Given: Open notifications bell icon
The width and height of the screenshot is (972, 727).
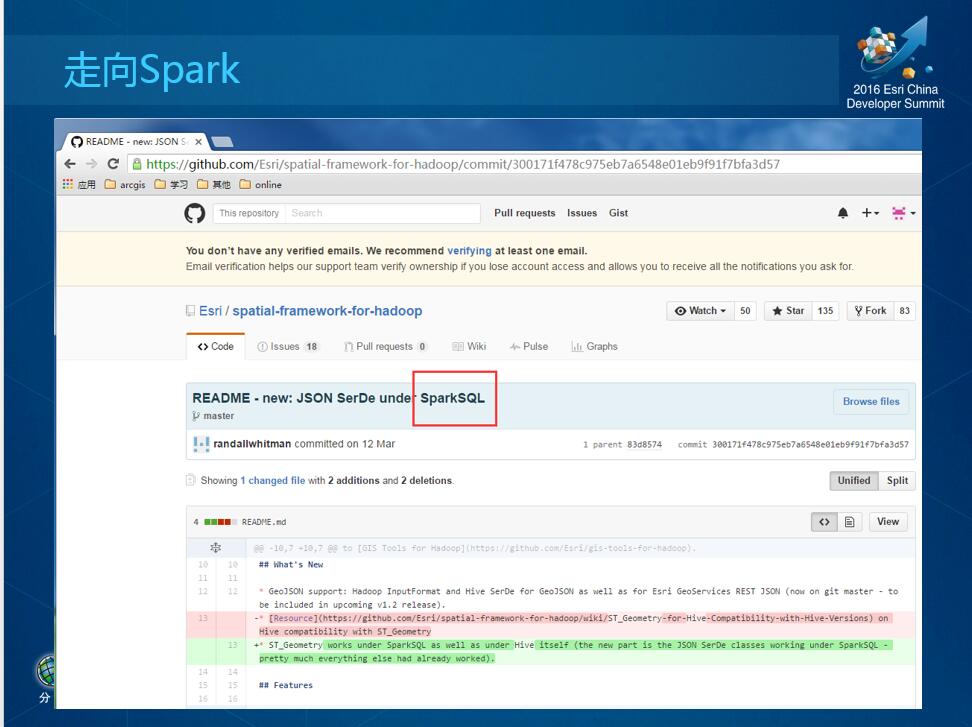Looking at the screenshot, I should pyautogui.click(x=843, y=213).
